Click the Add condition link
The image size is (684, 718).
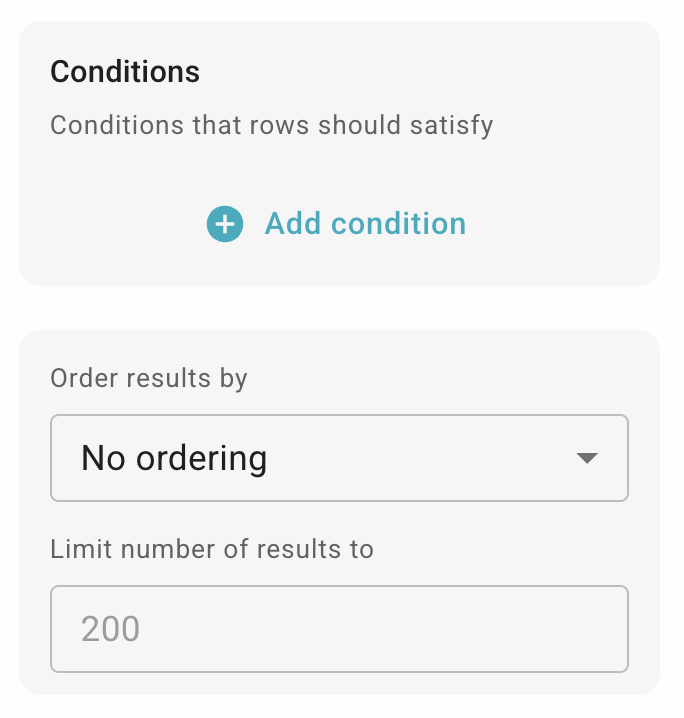pos(365,224)
